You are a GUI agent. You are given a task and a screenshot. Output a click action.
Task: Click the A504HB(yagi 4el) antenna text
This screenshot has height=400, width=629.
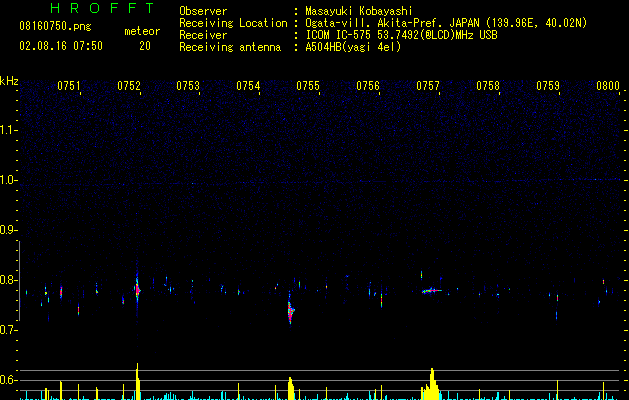(353, 47)
